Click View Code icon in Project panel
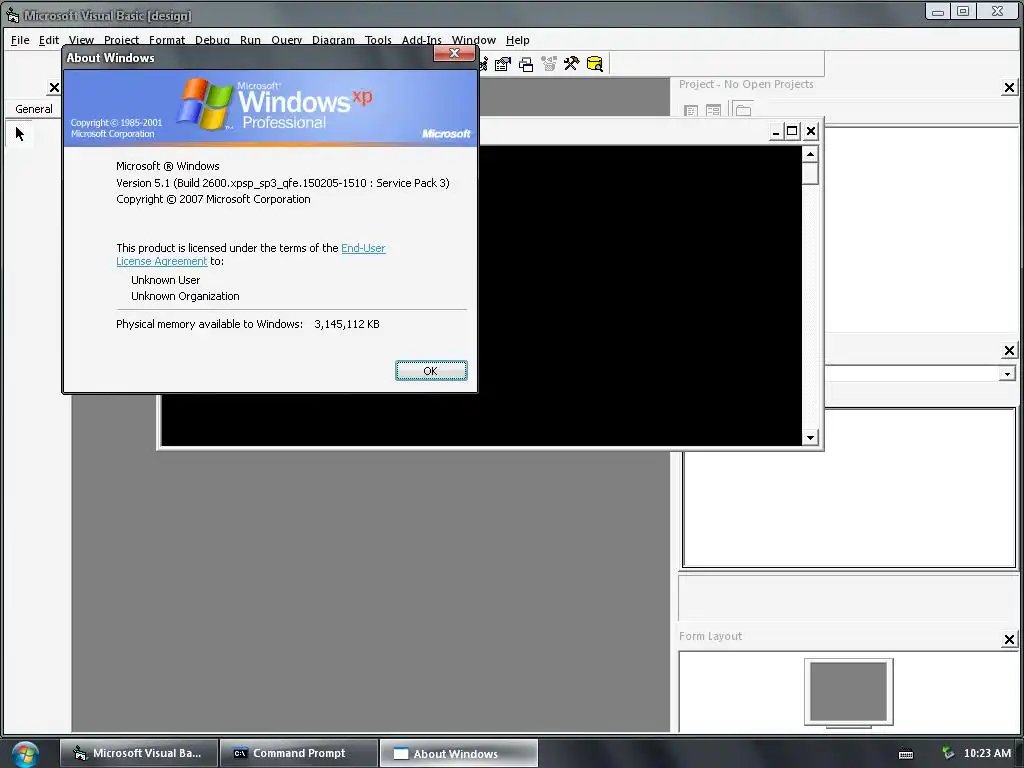This screenshot has height=768, width=1024. (691, 110)
